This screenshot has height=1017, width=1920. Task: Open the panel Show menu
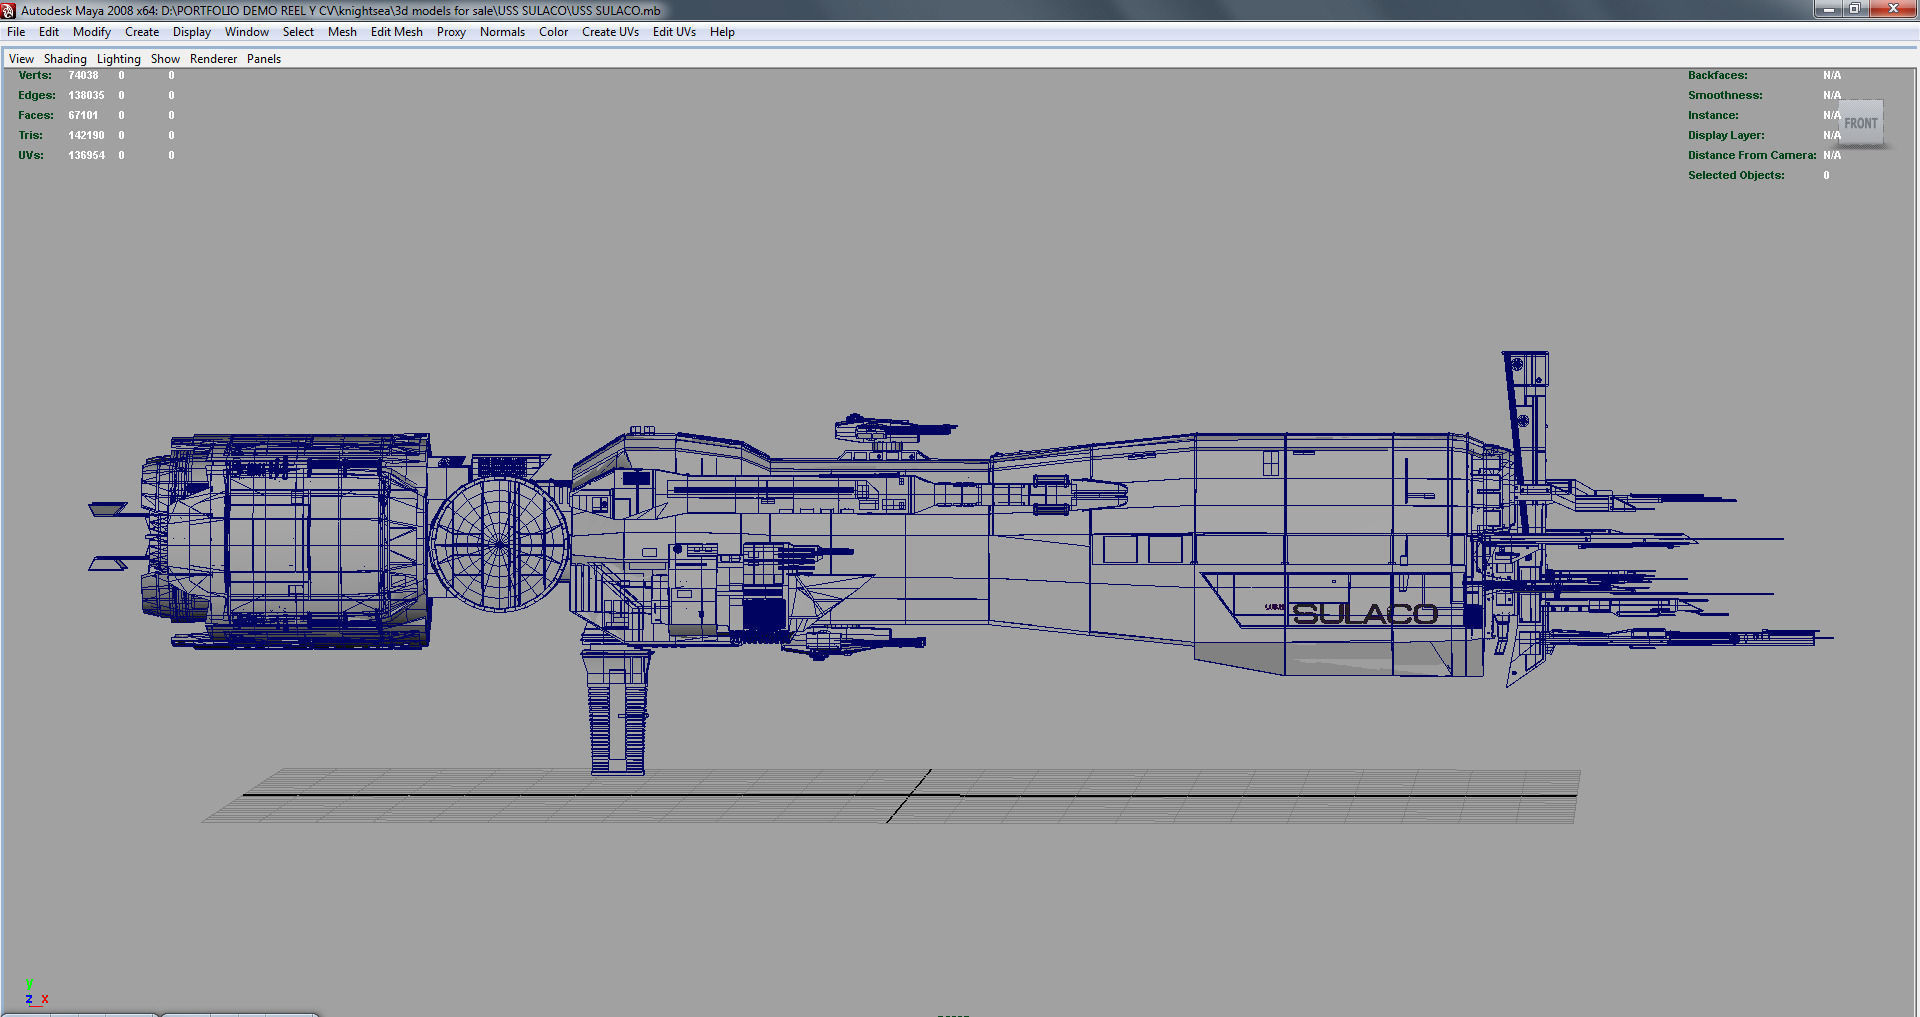[165, 59]
